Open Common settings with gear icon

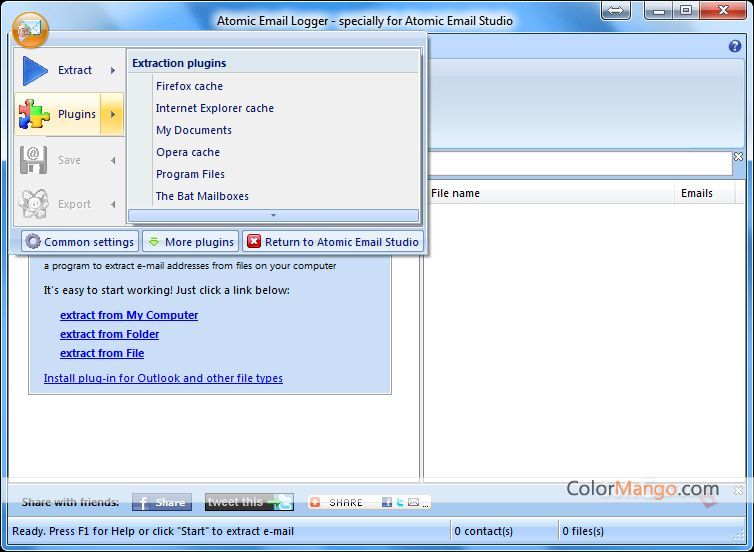(79, 242)
